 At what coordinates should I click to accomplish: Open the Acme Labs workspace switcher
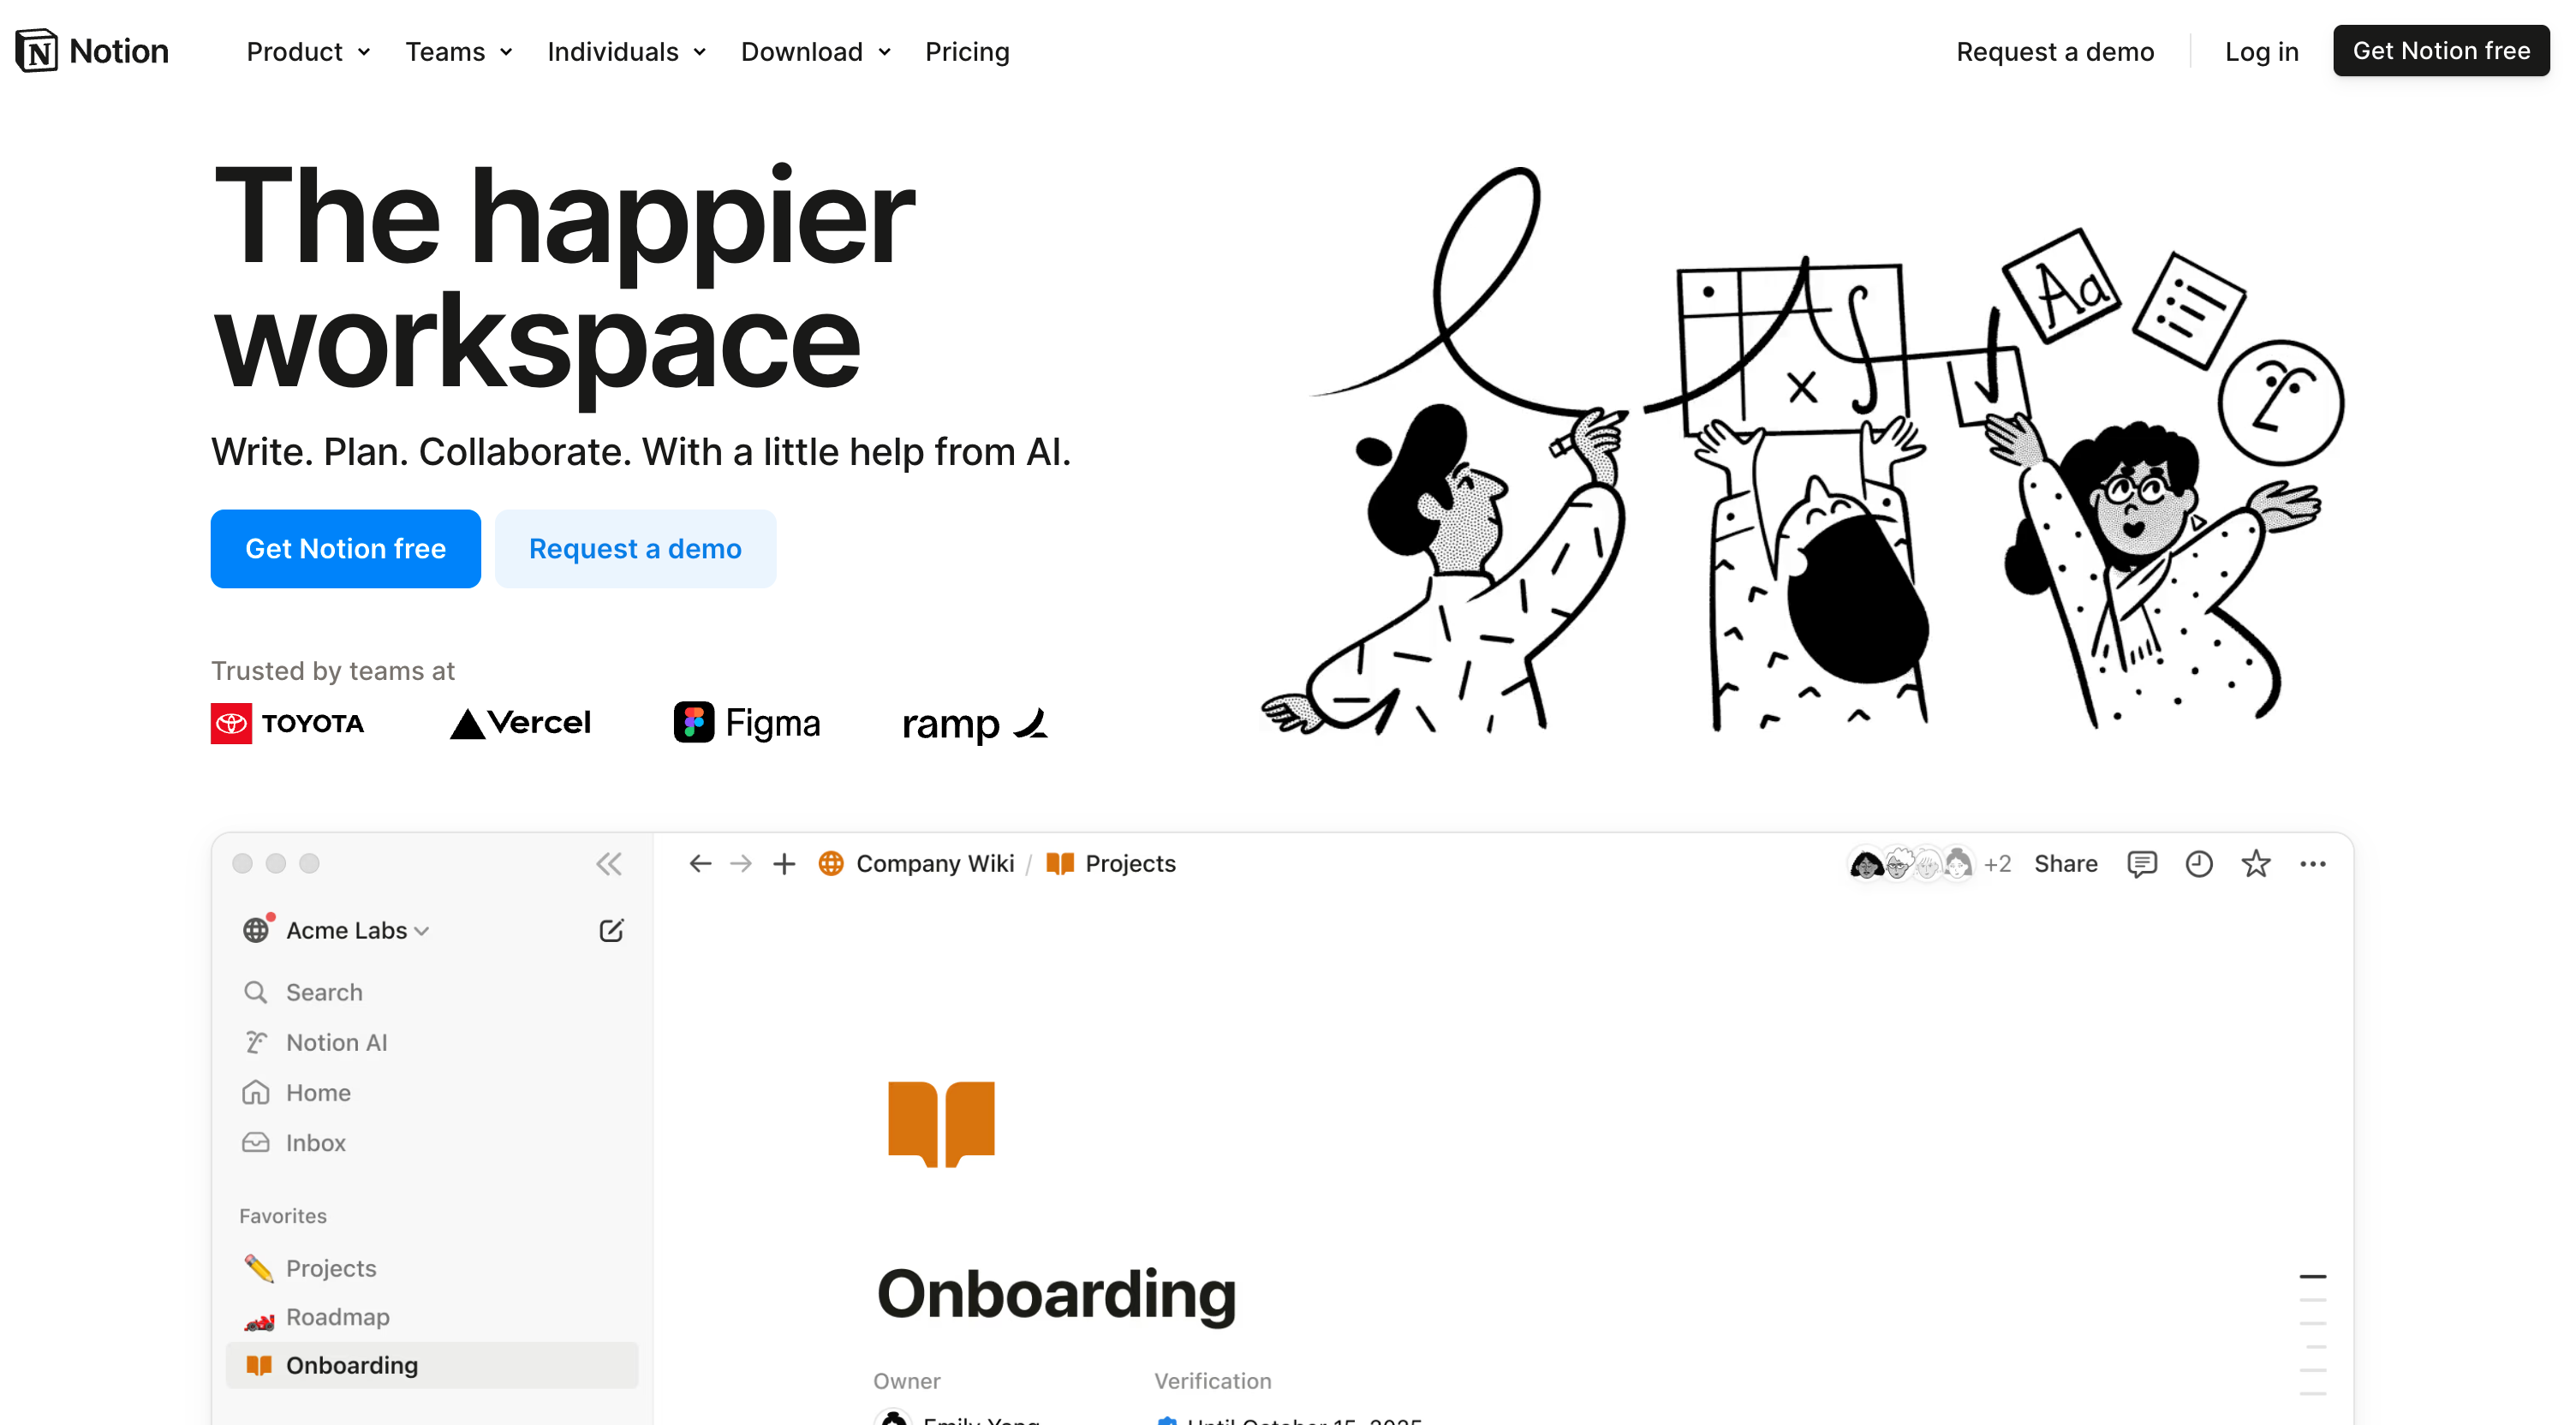pyautogui.click(x=337, y=930)
